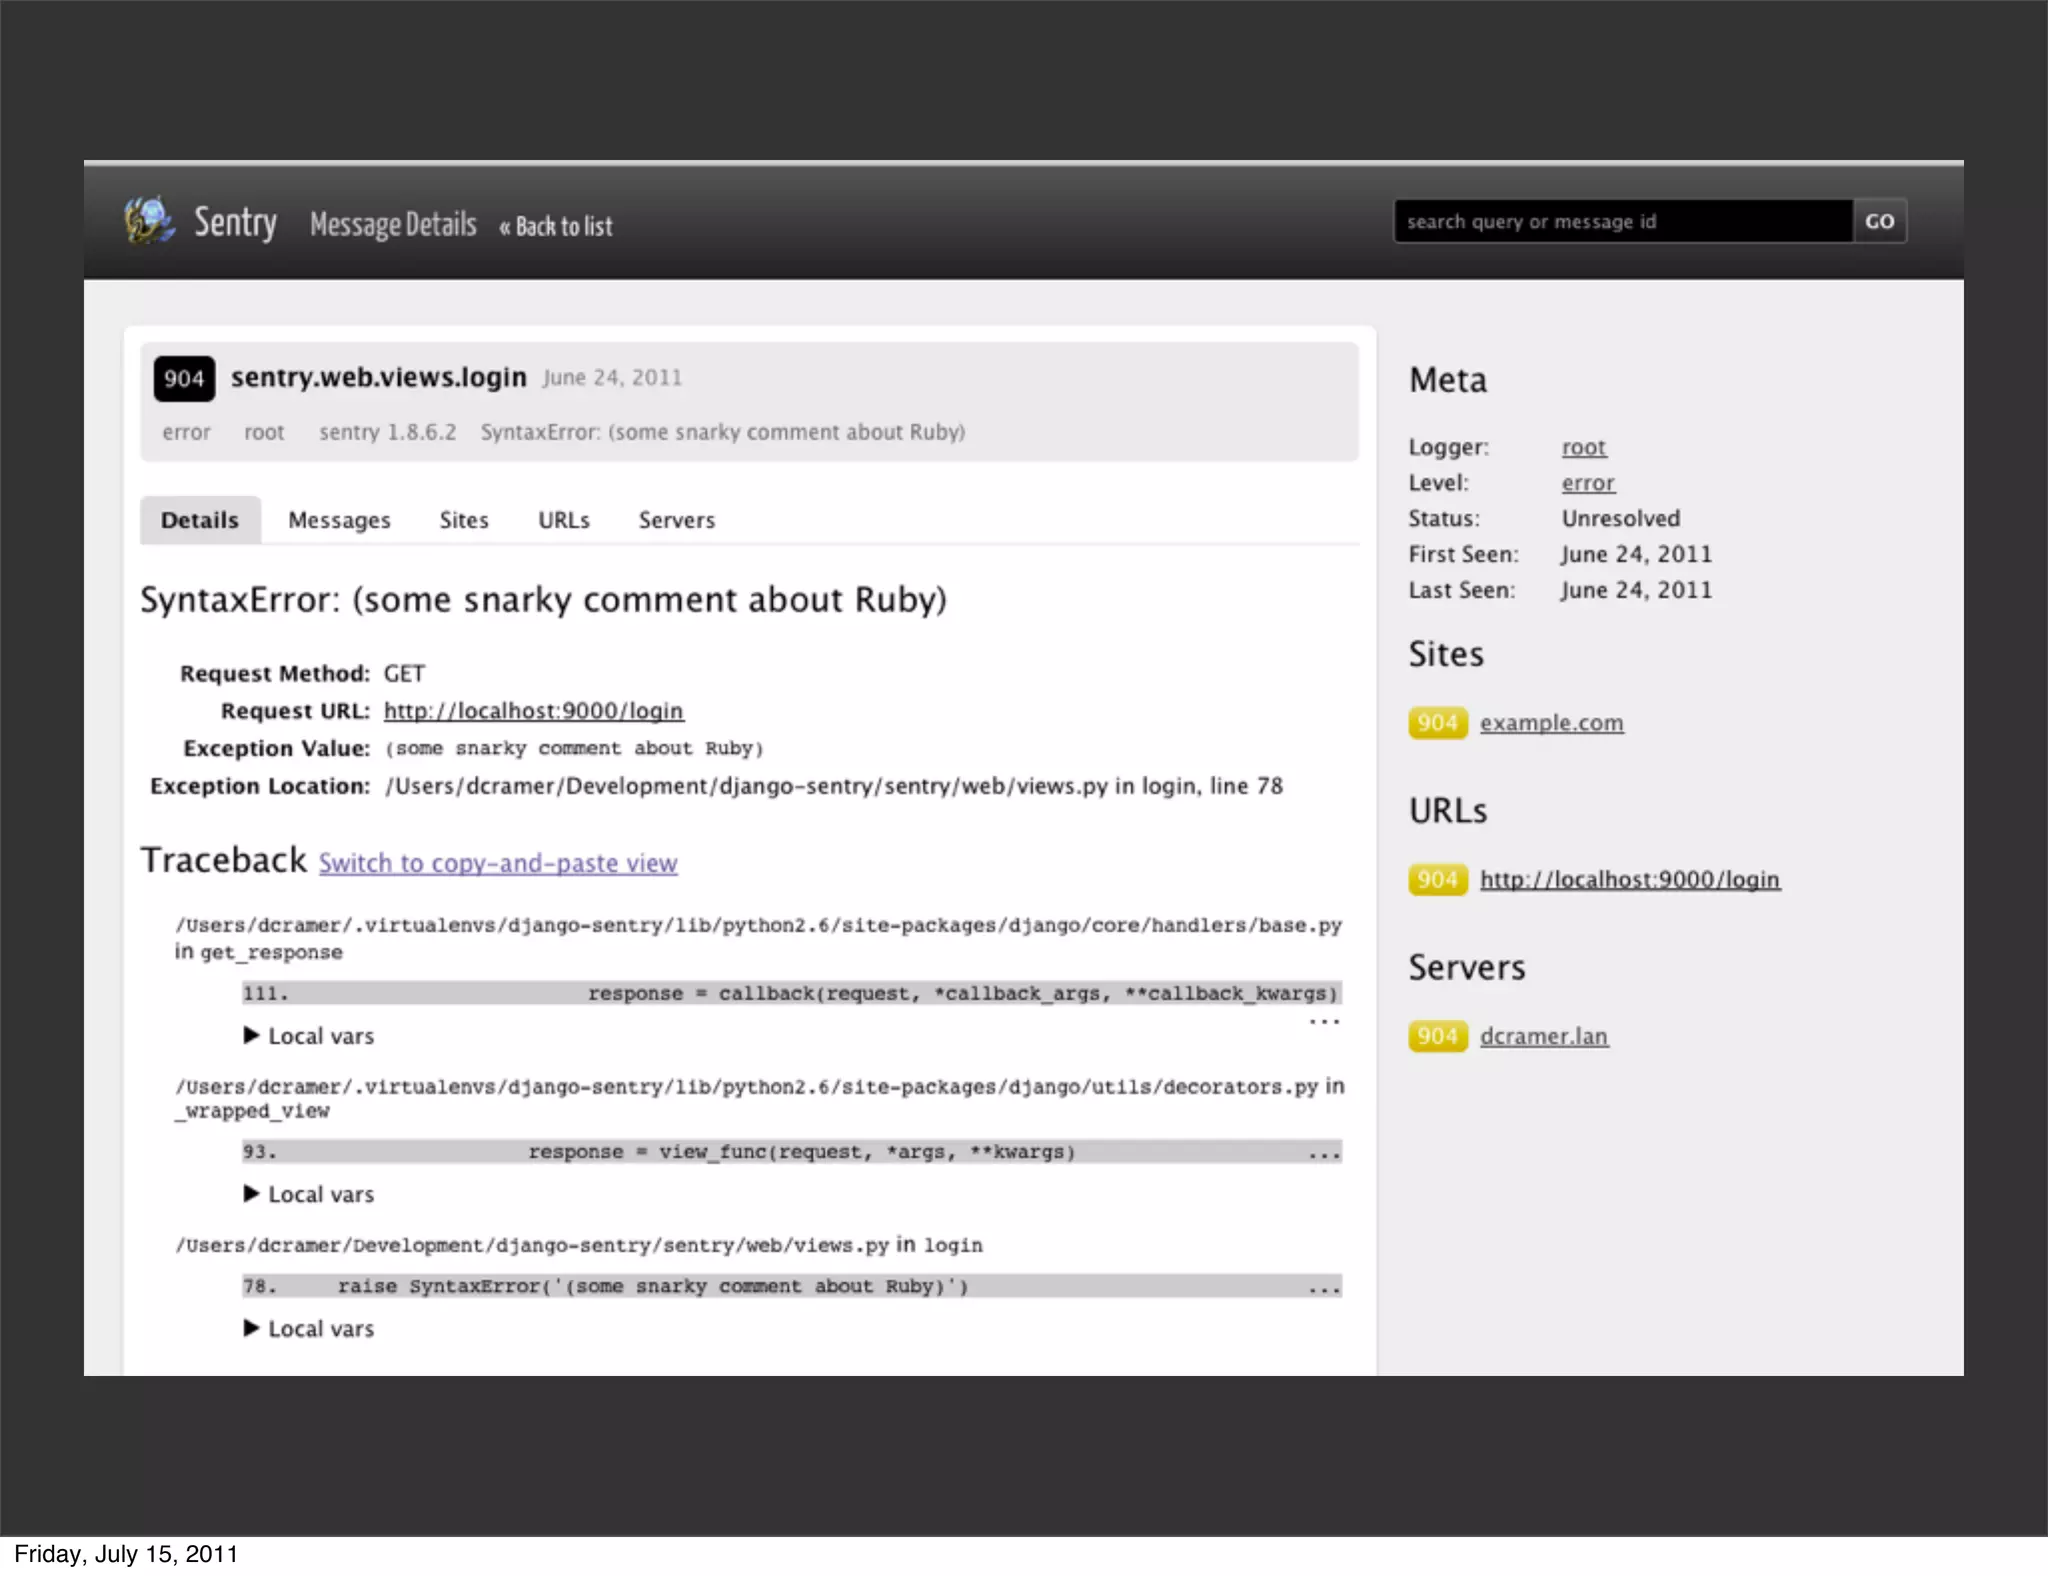Open the Request URL localhost:9000/login link

tap(533, 711)
